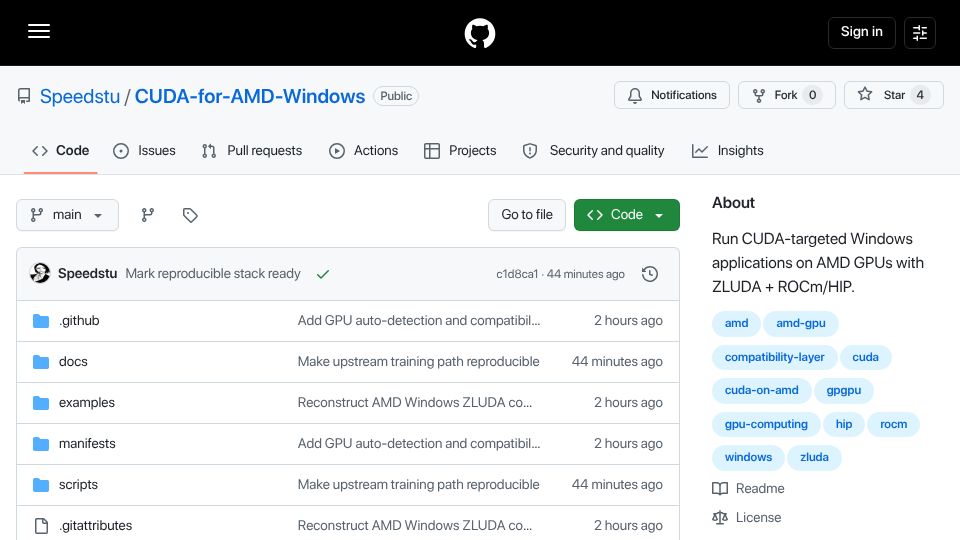The image size is (960, 540).
Task: Click docs folder icon
Action: coord(41,362)
